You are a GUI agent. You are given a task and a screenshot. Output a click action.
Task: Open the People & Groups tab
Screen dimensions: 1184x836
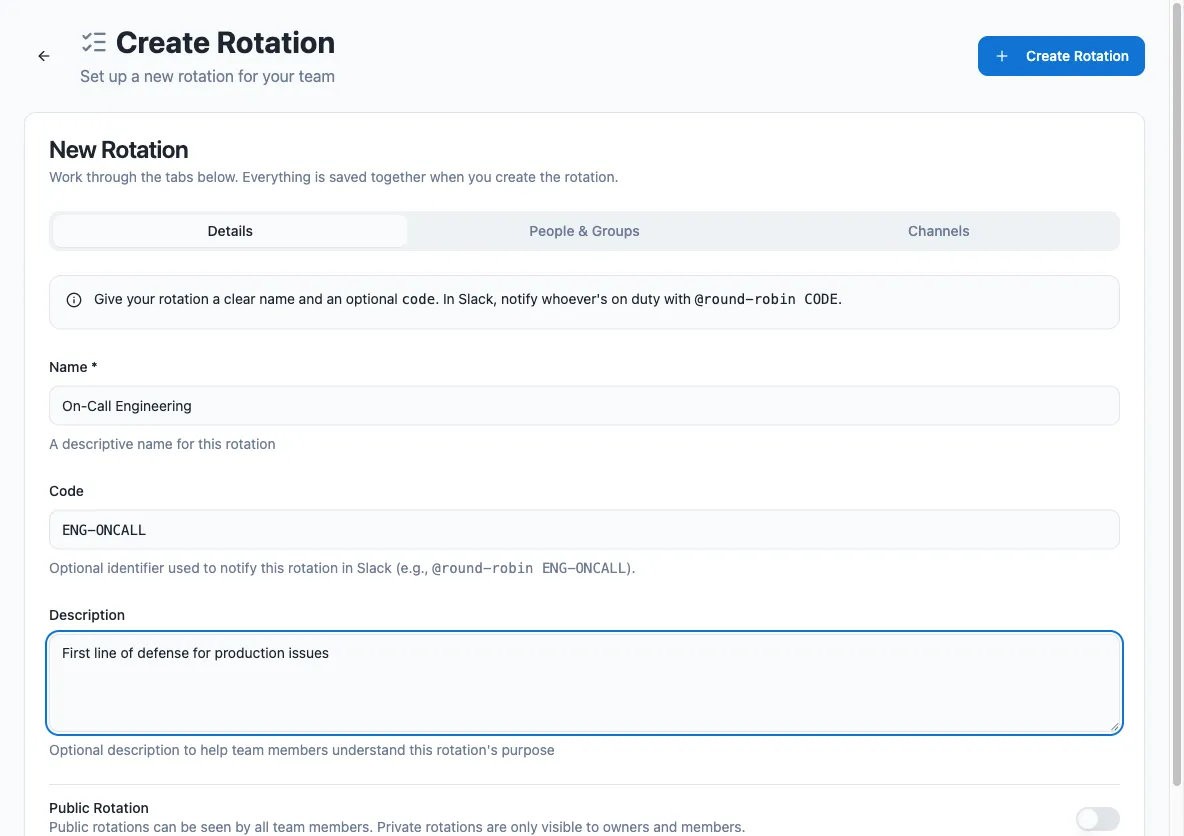click(x=584, y=231)
